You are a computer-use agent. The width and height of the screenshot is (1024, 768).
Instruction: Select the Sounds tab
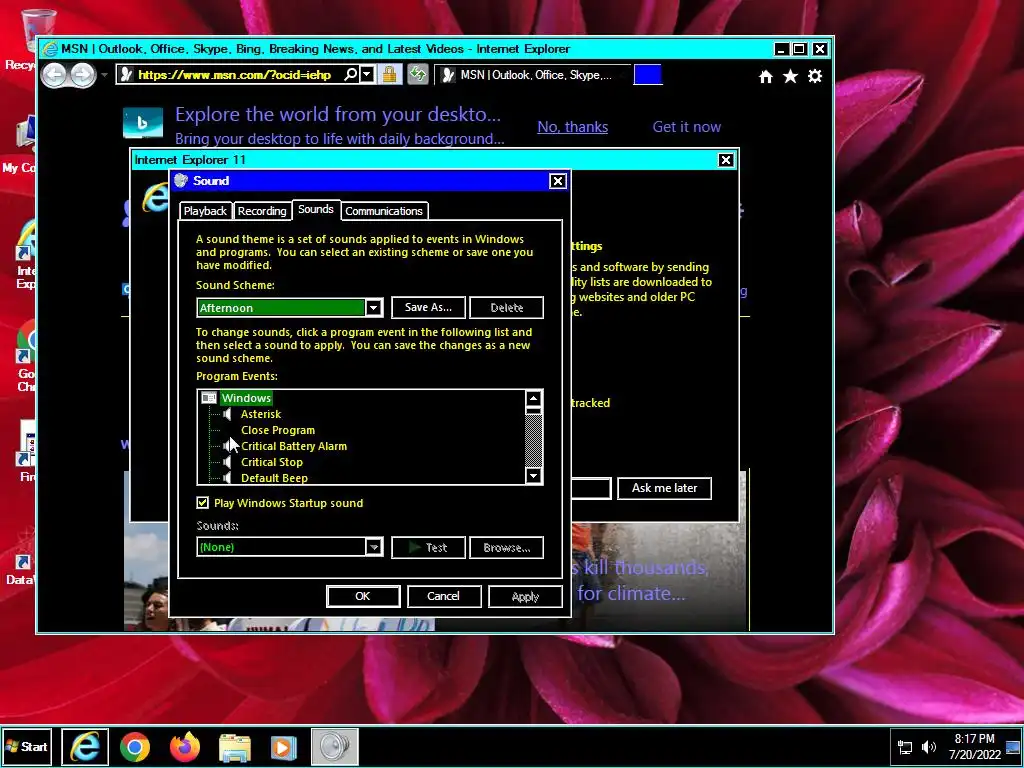tap(316, 209)
